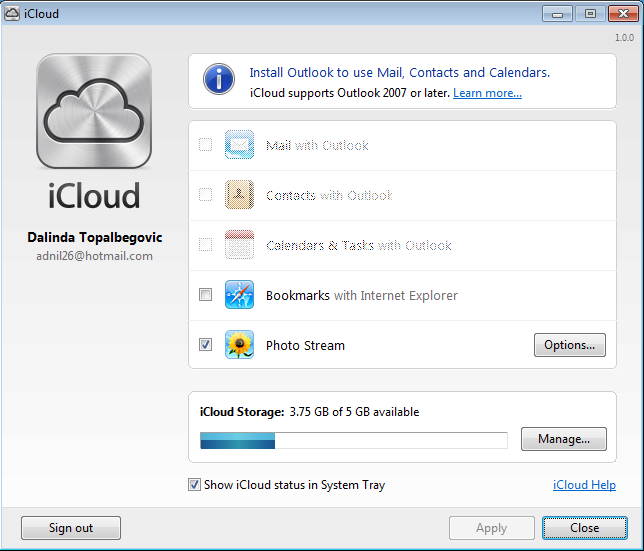Open the storage Manage dialog
The height and width of the screenshot is (551, 644).
[x=564, y=439]
